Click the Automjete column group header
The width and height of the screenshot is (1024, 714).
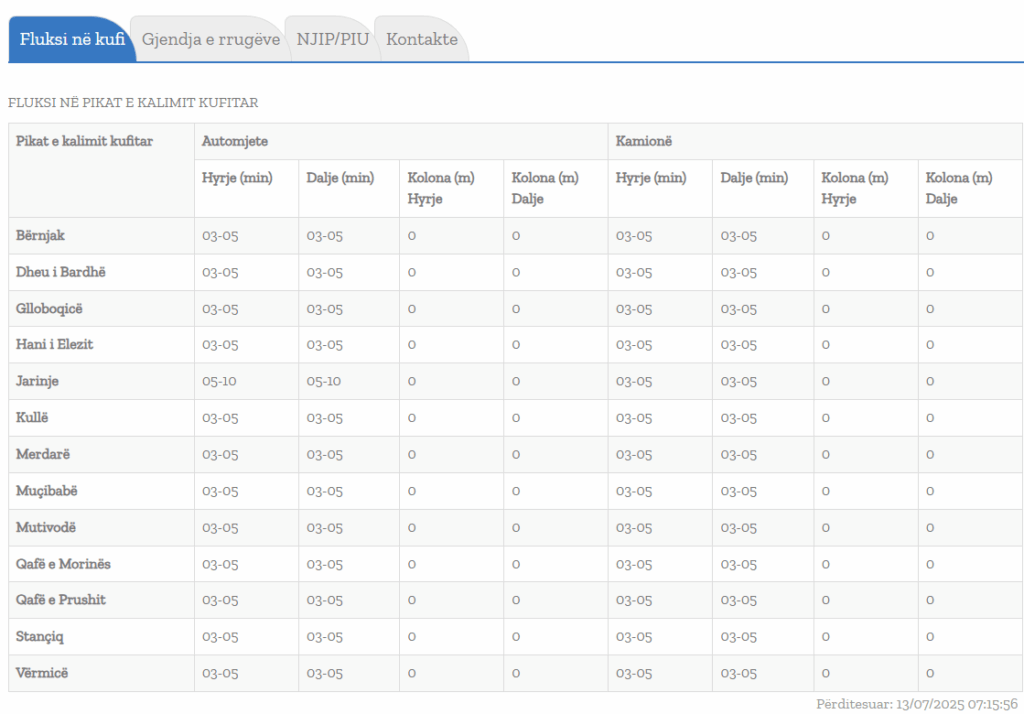(234, 142)
